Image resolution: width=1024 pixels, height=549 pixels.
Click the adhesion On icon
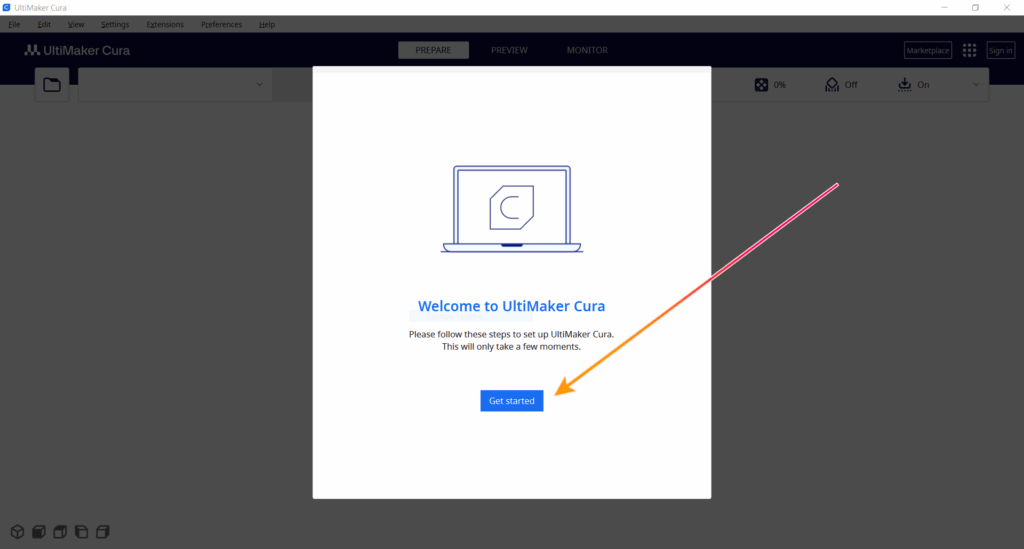[x=904, y=85]
